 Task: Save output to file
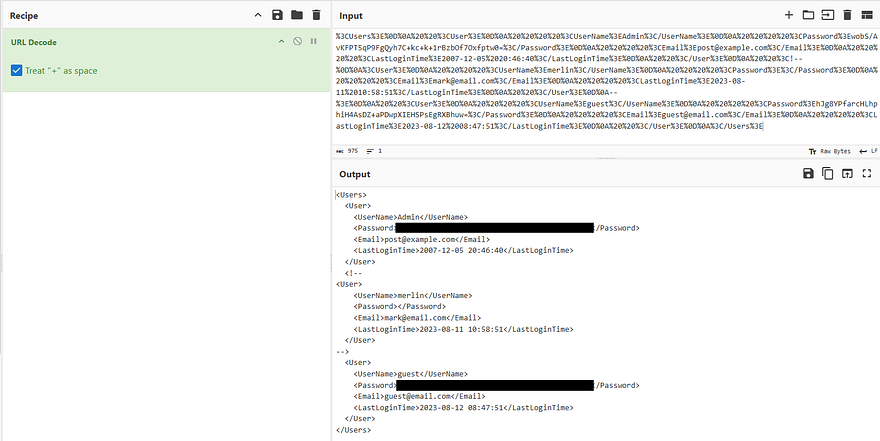tap(808, 174)
